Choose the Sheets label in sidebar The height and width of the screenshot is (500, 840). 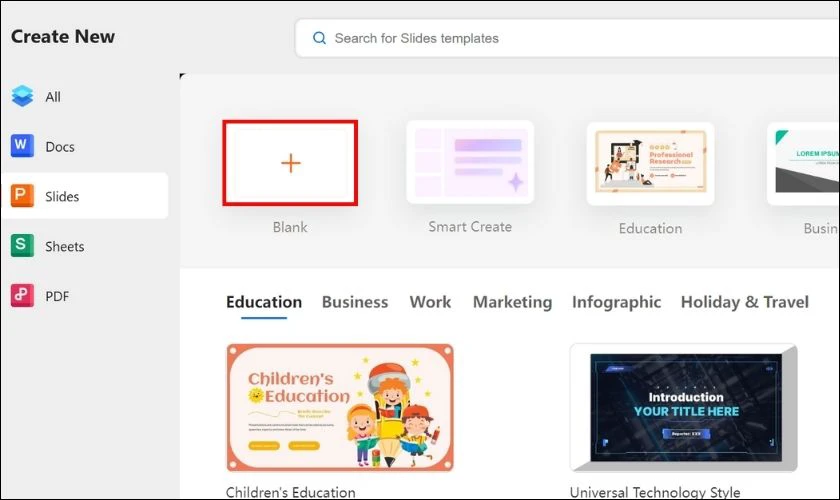[64, 247]
